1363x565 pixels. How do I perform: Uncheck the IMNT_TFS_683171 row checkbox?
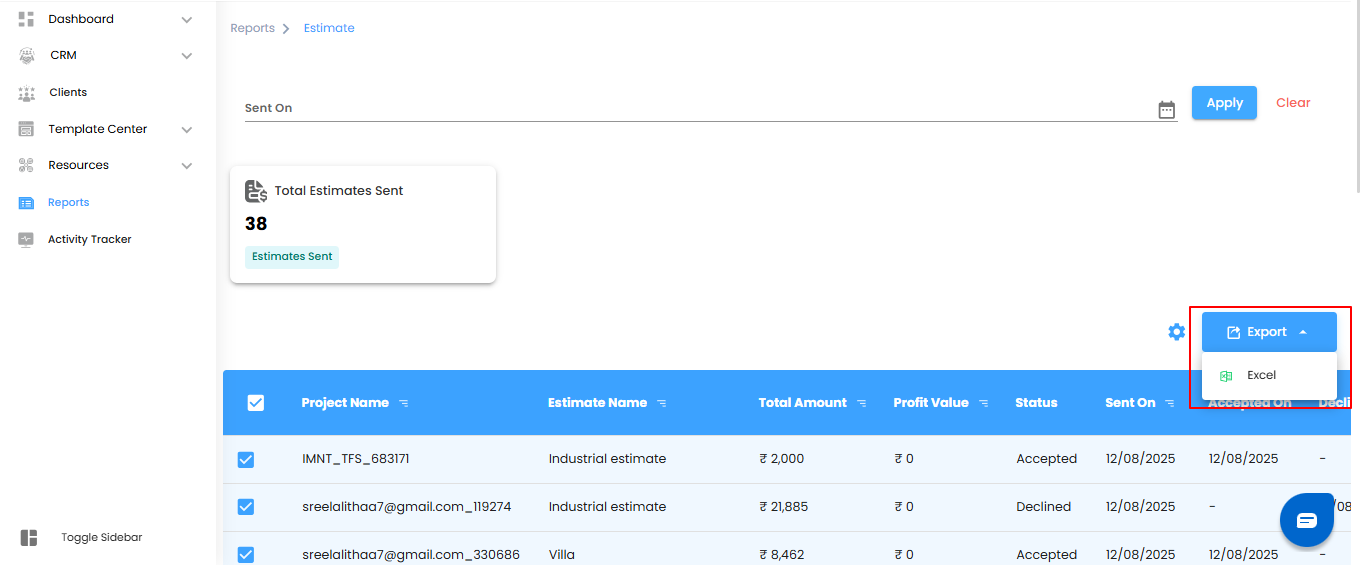246,460
